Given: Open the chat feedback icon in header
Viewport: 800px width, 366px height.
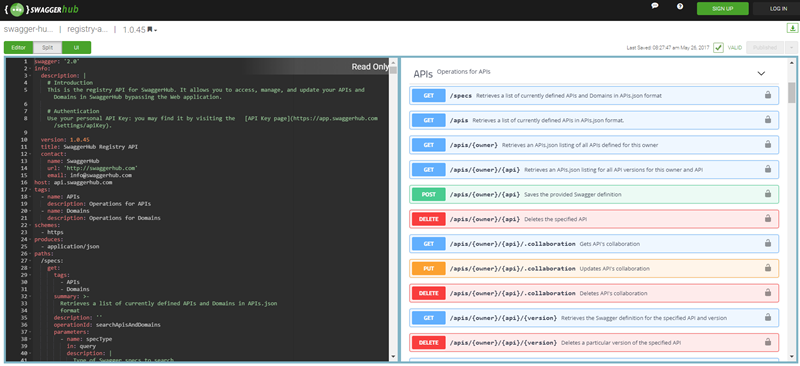Looking at the screenshot, I should (x=655, y=6).
